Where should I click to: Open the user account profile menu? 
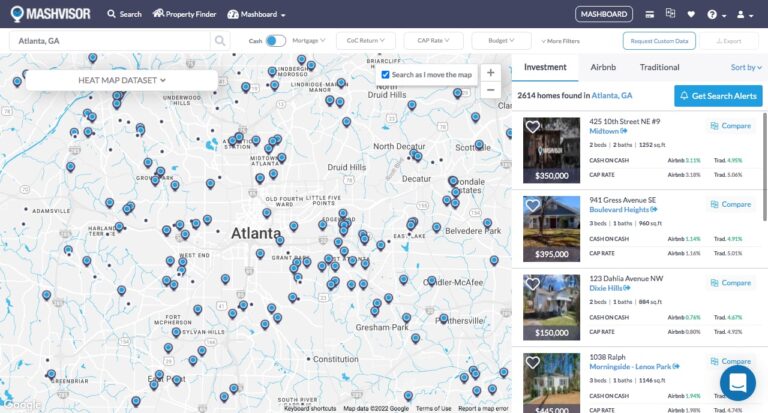coord(744,15)
